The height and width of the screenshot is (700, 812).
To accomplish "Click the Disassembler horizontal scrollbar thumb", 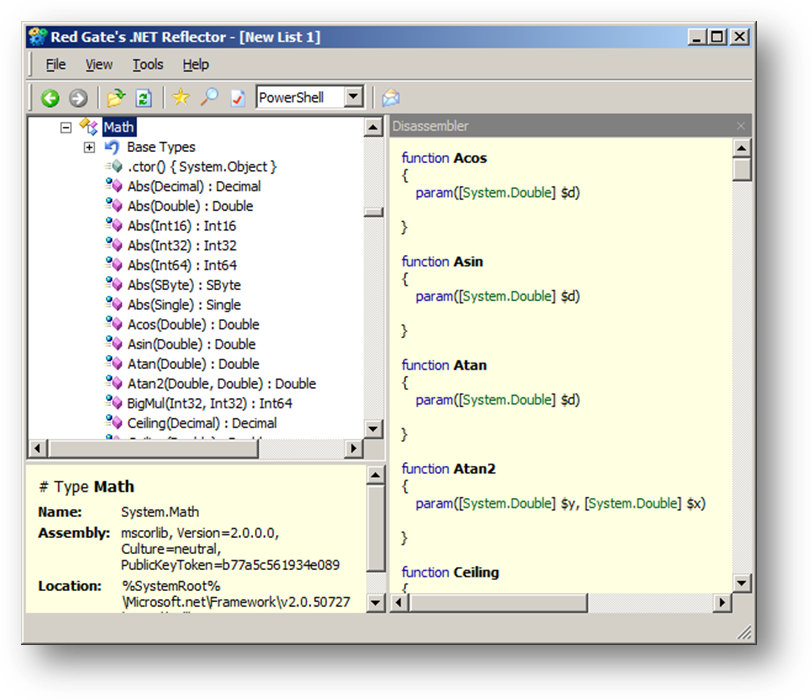I will (x=498, y=603).
